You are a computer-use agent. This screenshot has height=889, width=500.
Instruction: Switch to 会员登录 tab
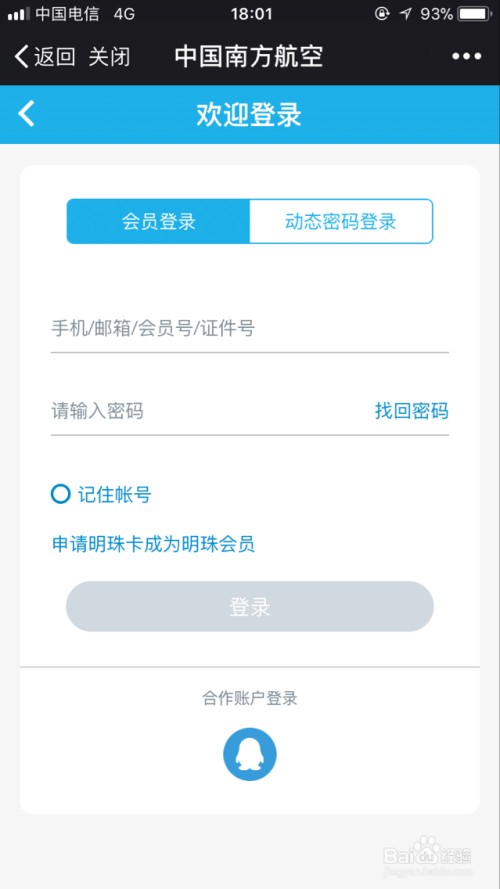[158, 221]
